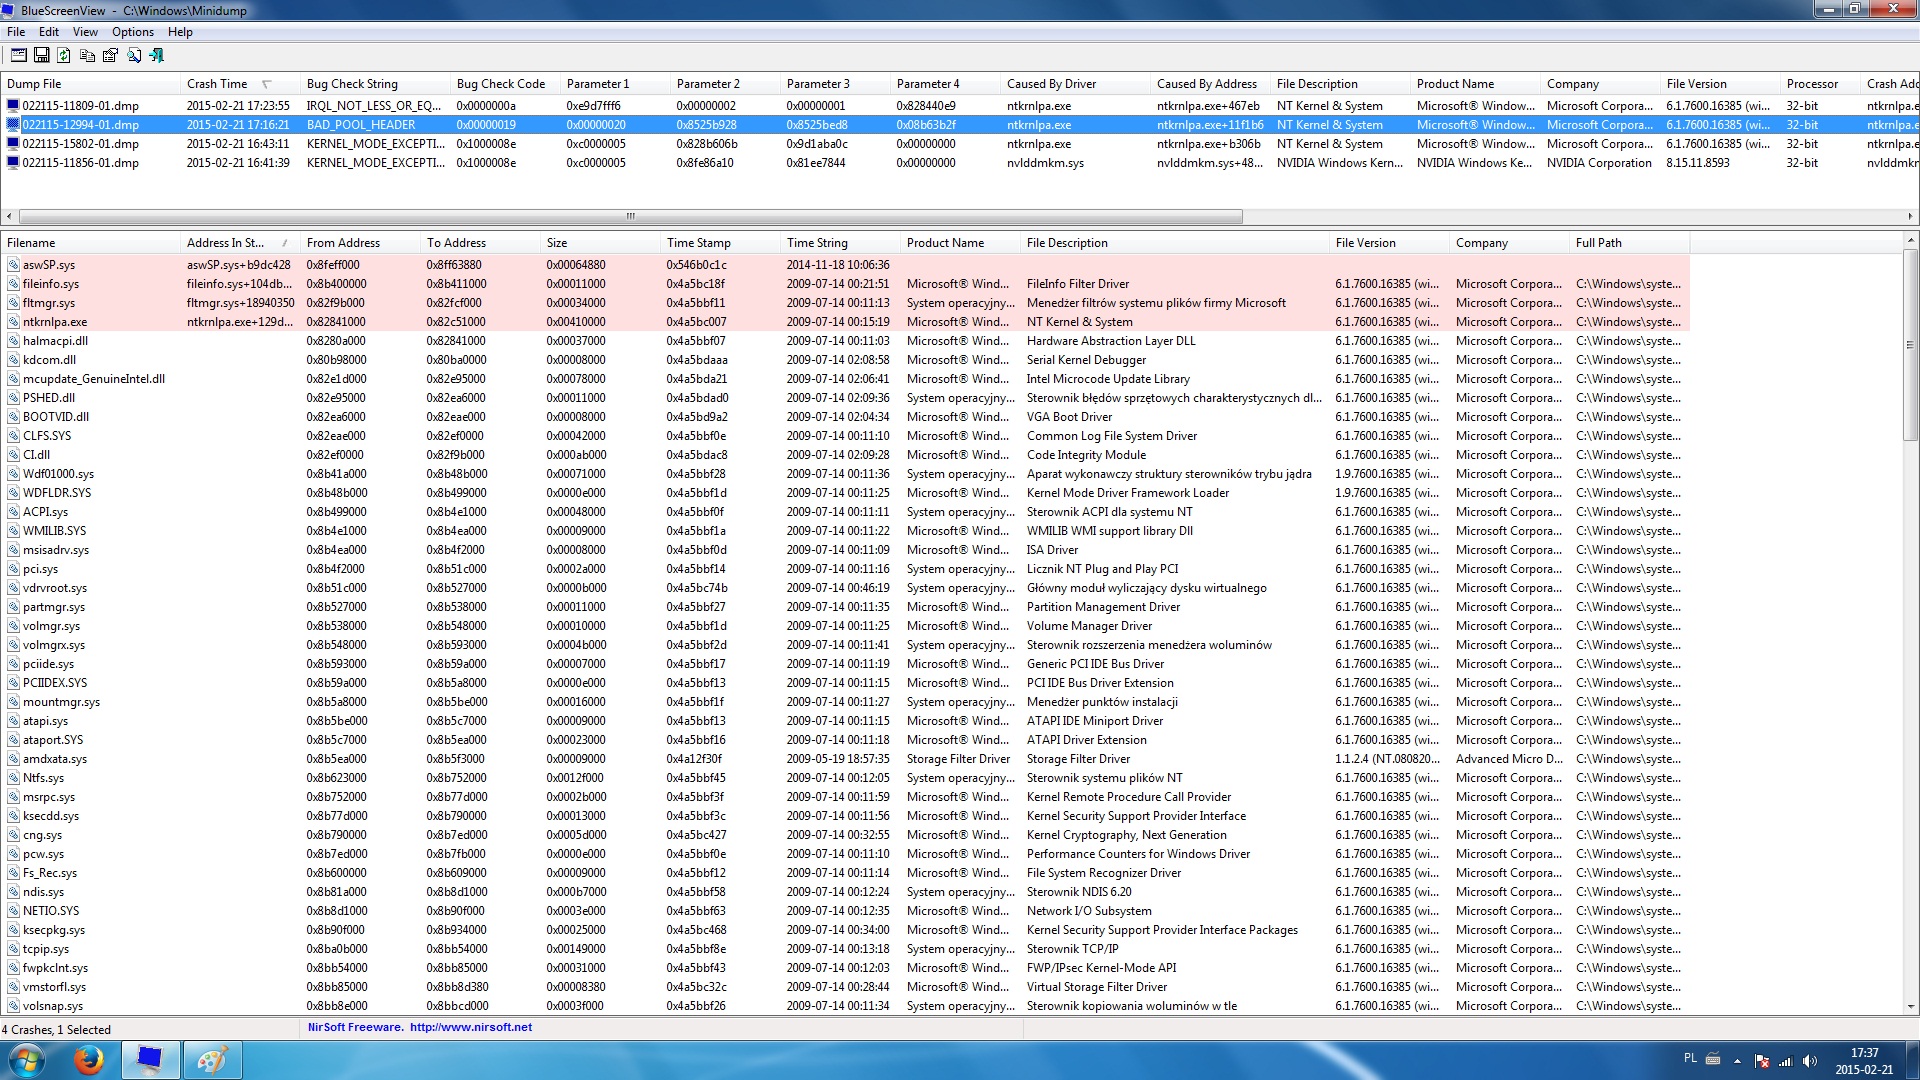Sort by the Bug Check String column header
The height and width of the screenshot is (1080, 1920).
point(375,84)
